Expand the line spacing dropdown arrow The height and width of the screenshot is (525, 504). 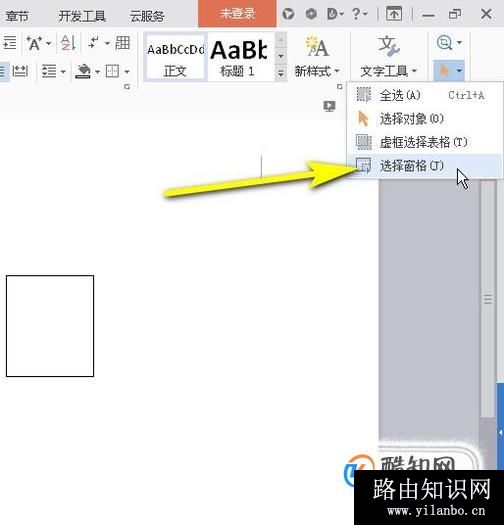[63, 72]
